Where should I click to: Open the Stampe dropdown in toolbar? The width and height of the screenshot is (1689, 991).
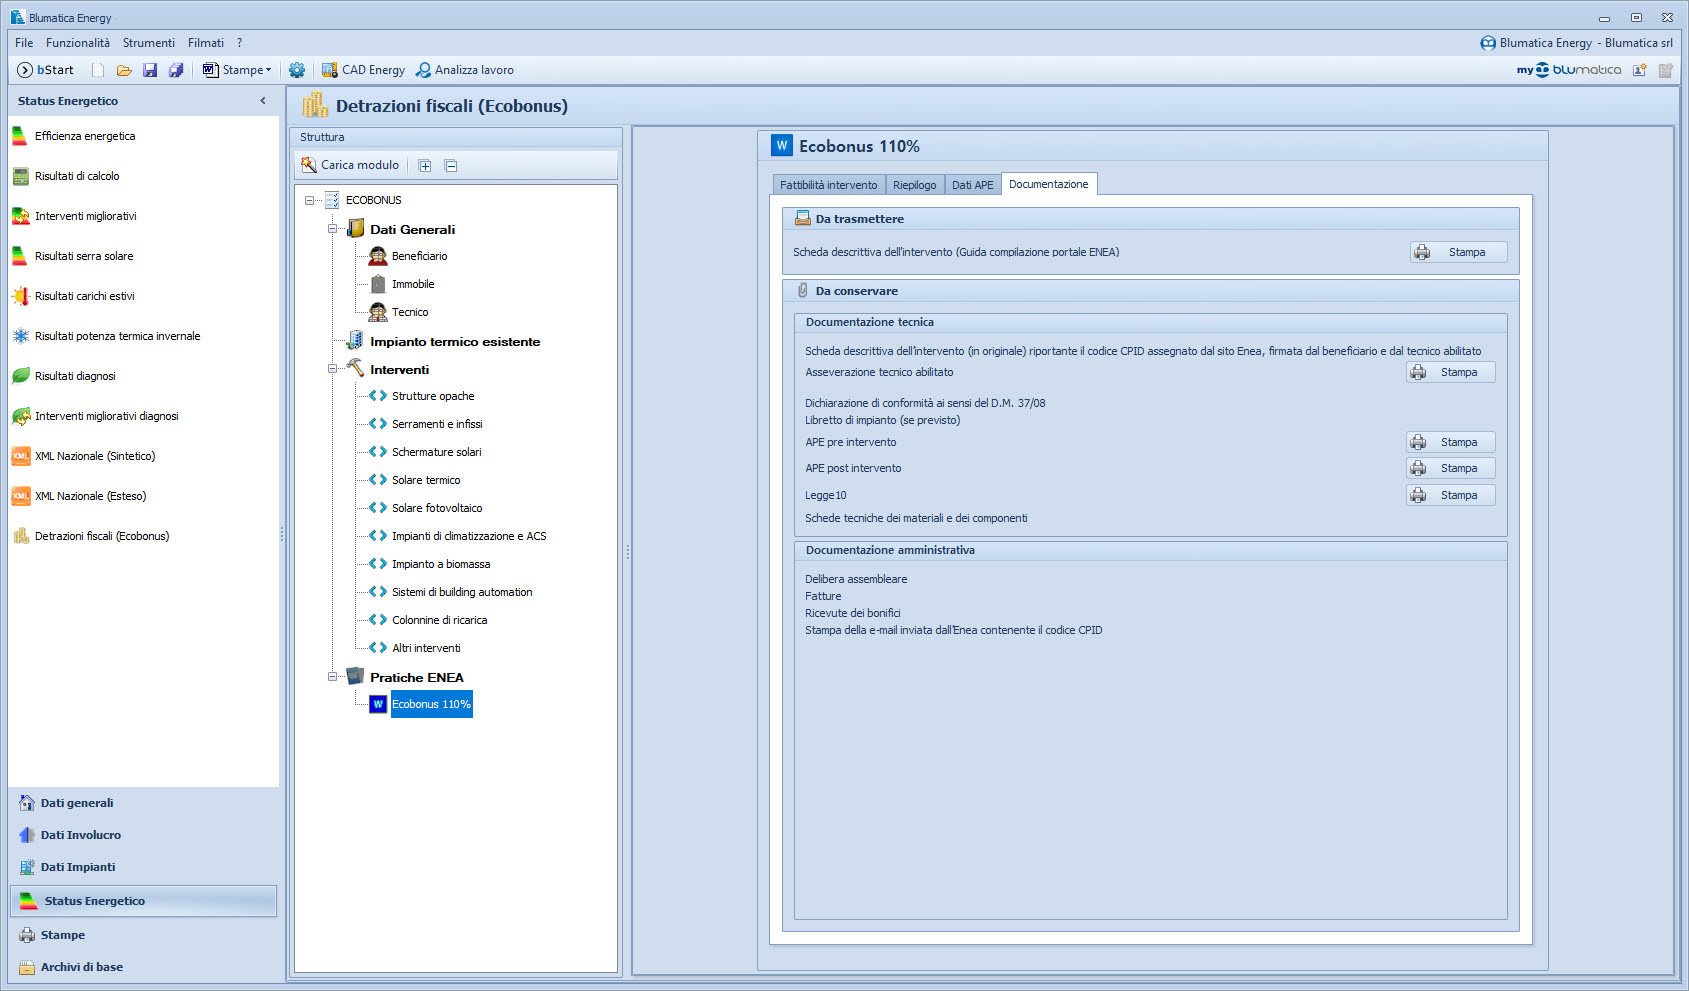[x=238, y=70]
